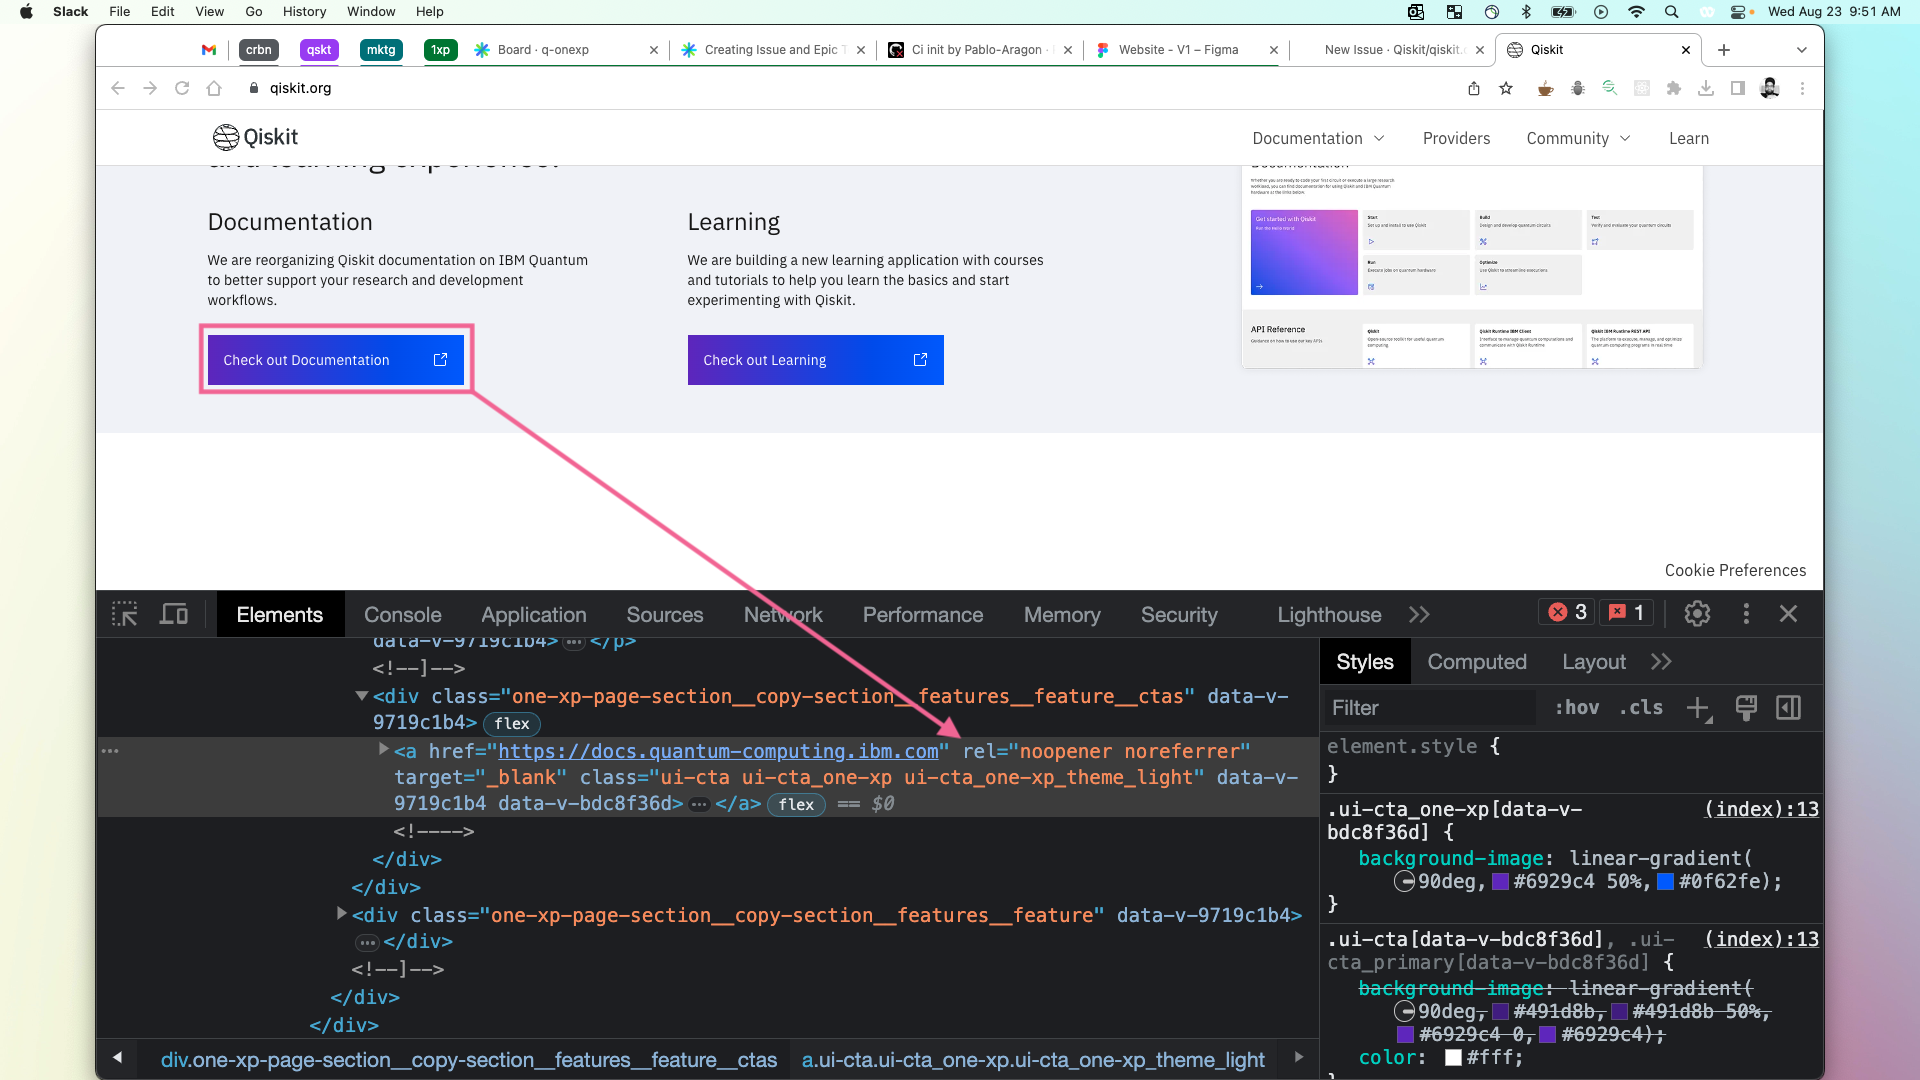Select the inspect element tool in DevTools
The image size is (1920, 1080).
[124, 614]
